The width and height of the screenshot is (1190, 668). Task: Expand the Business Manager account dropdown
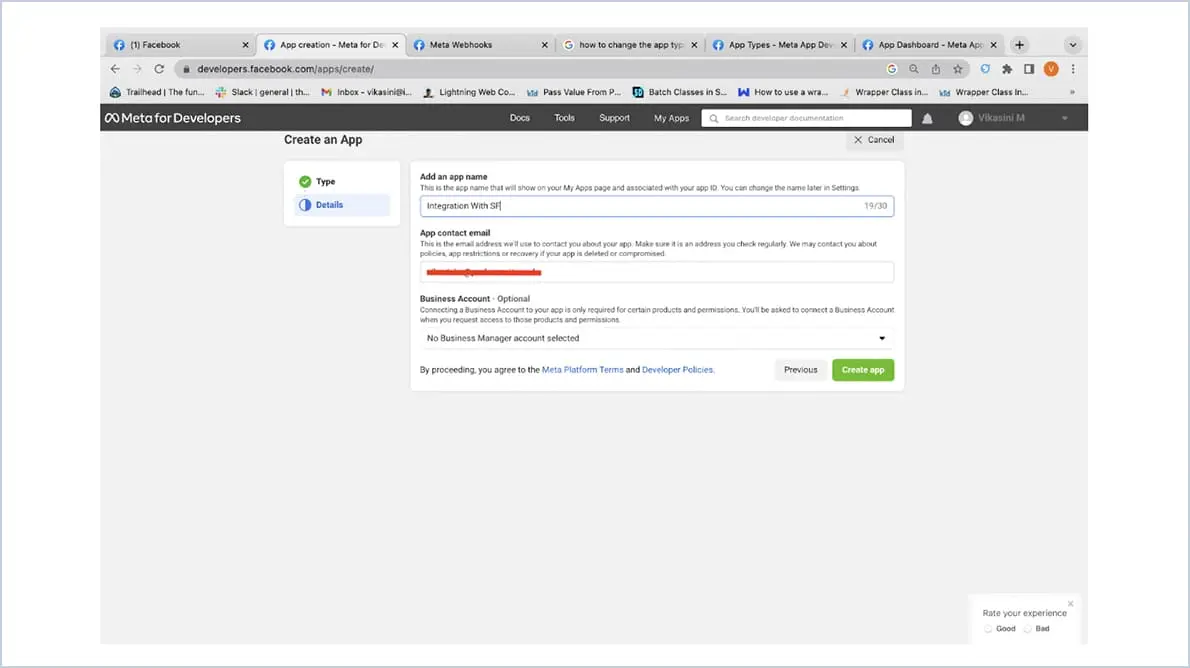pyautogui.click(x=656, y=339)
